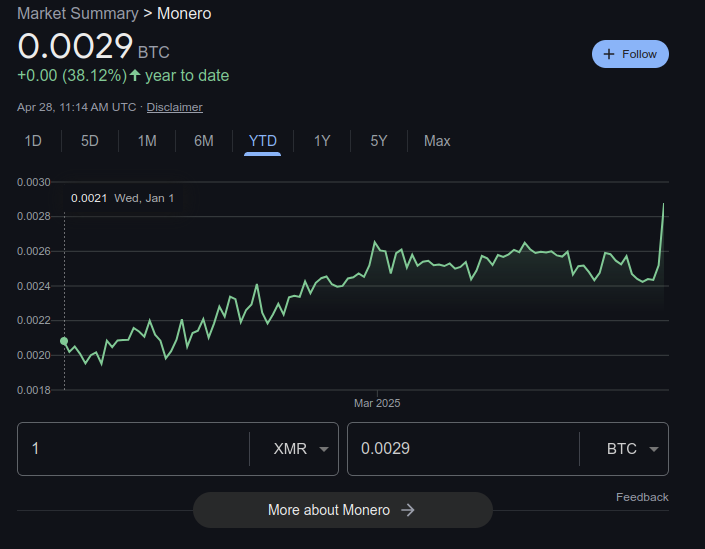Click the arrow icon beside More about Monero
The height and width of the screenshot is (549, 705).
tap(408, 510)
